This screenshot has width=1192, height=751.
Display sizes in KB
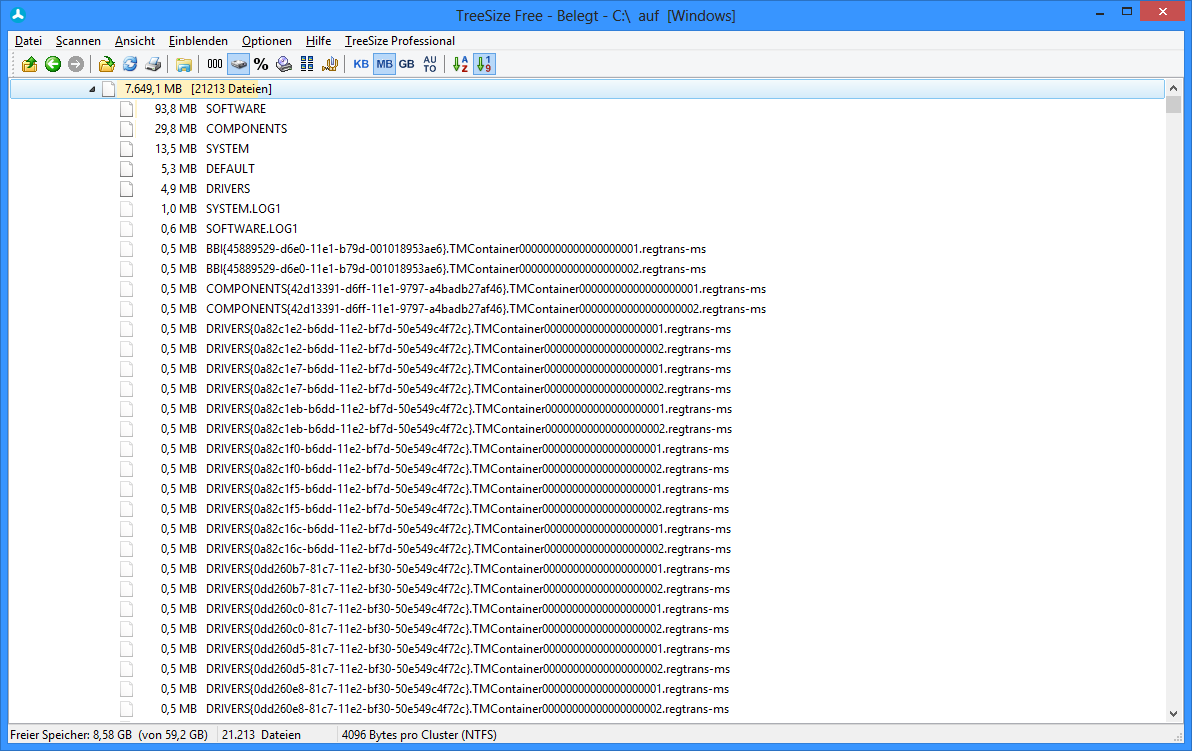point(361,65)
